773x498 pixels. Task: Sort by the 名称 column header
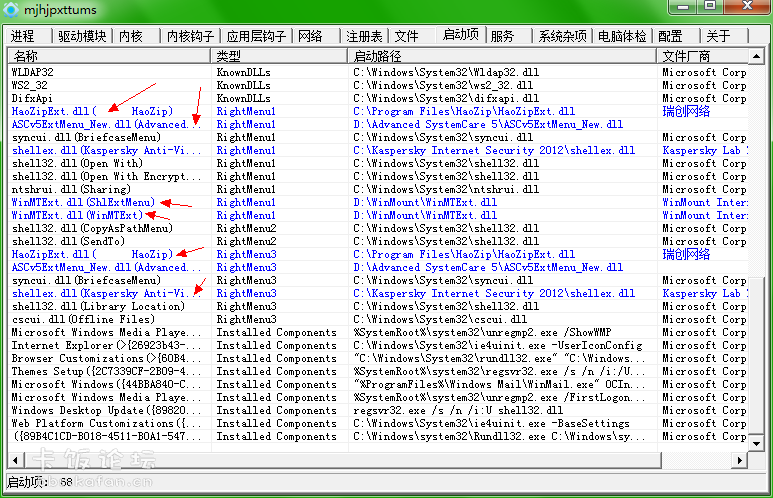tap(109, 56)
